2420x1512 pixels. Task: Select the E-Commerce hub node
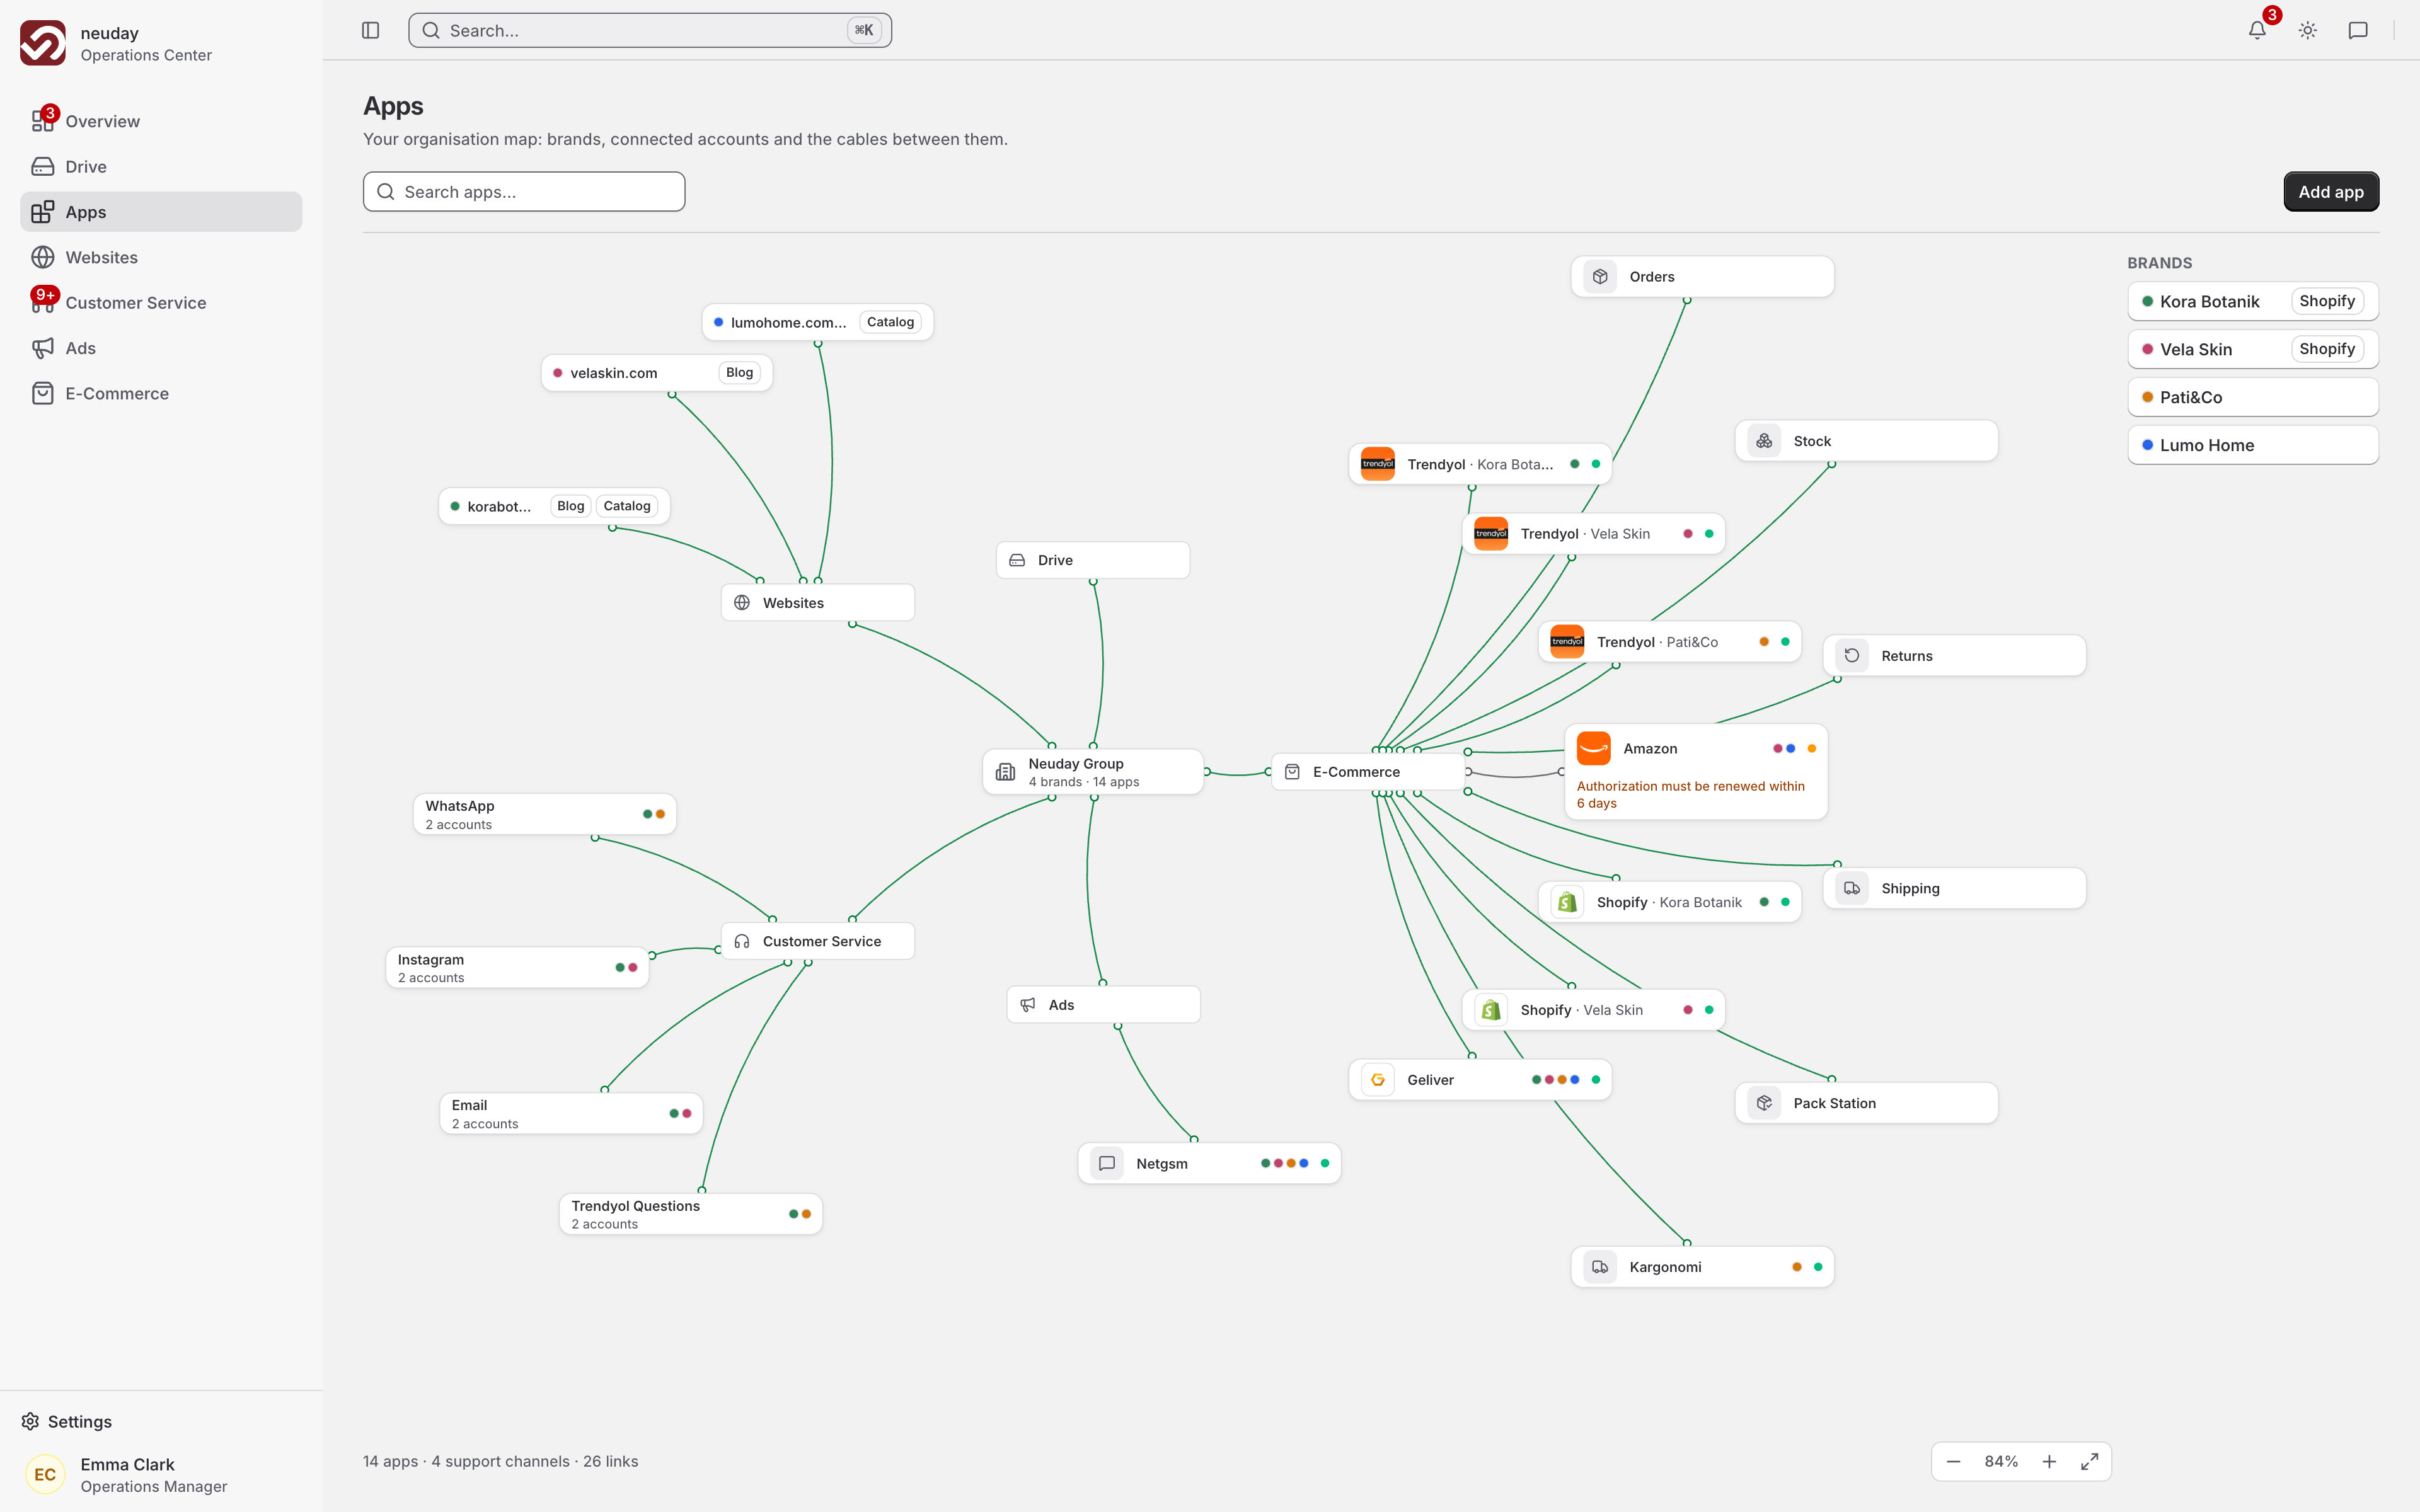1368,772
